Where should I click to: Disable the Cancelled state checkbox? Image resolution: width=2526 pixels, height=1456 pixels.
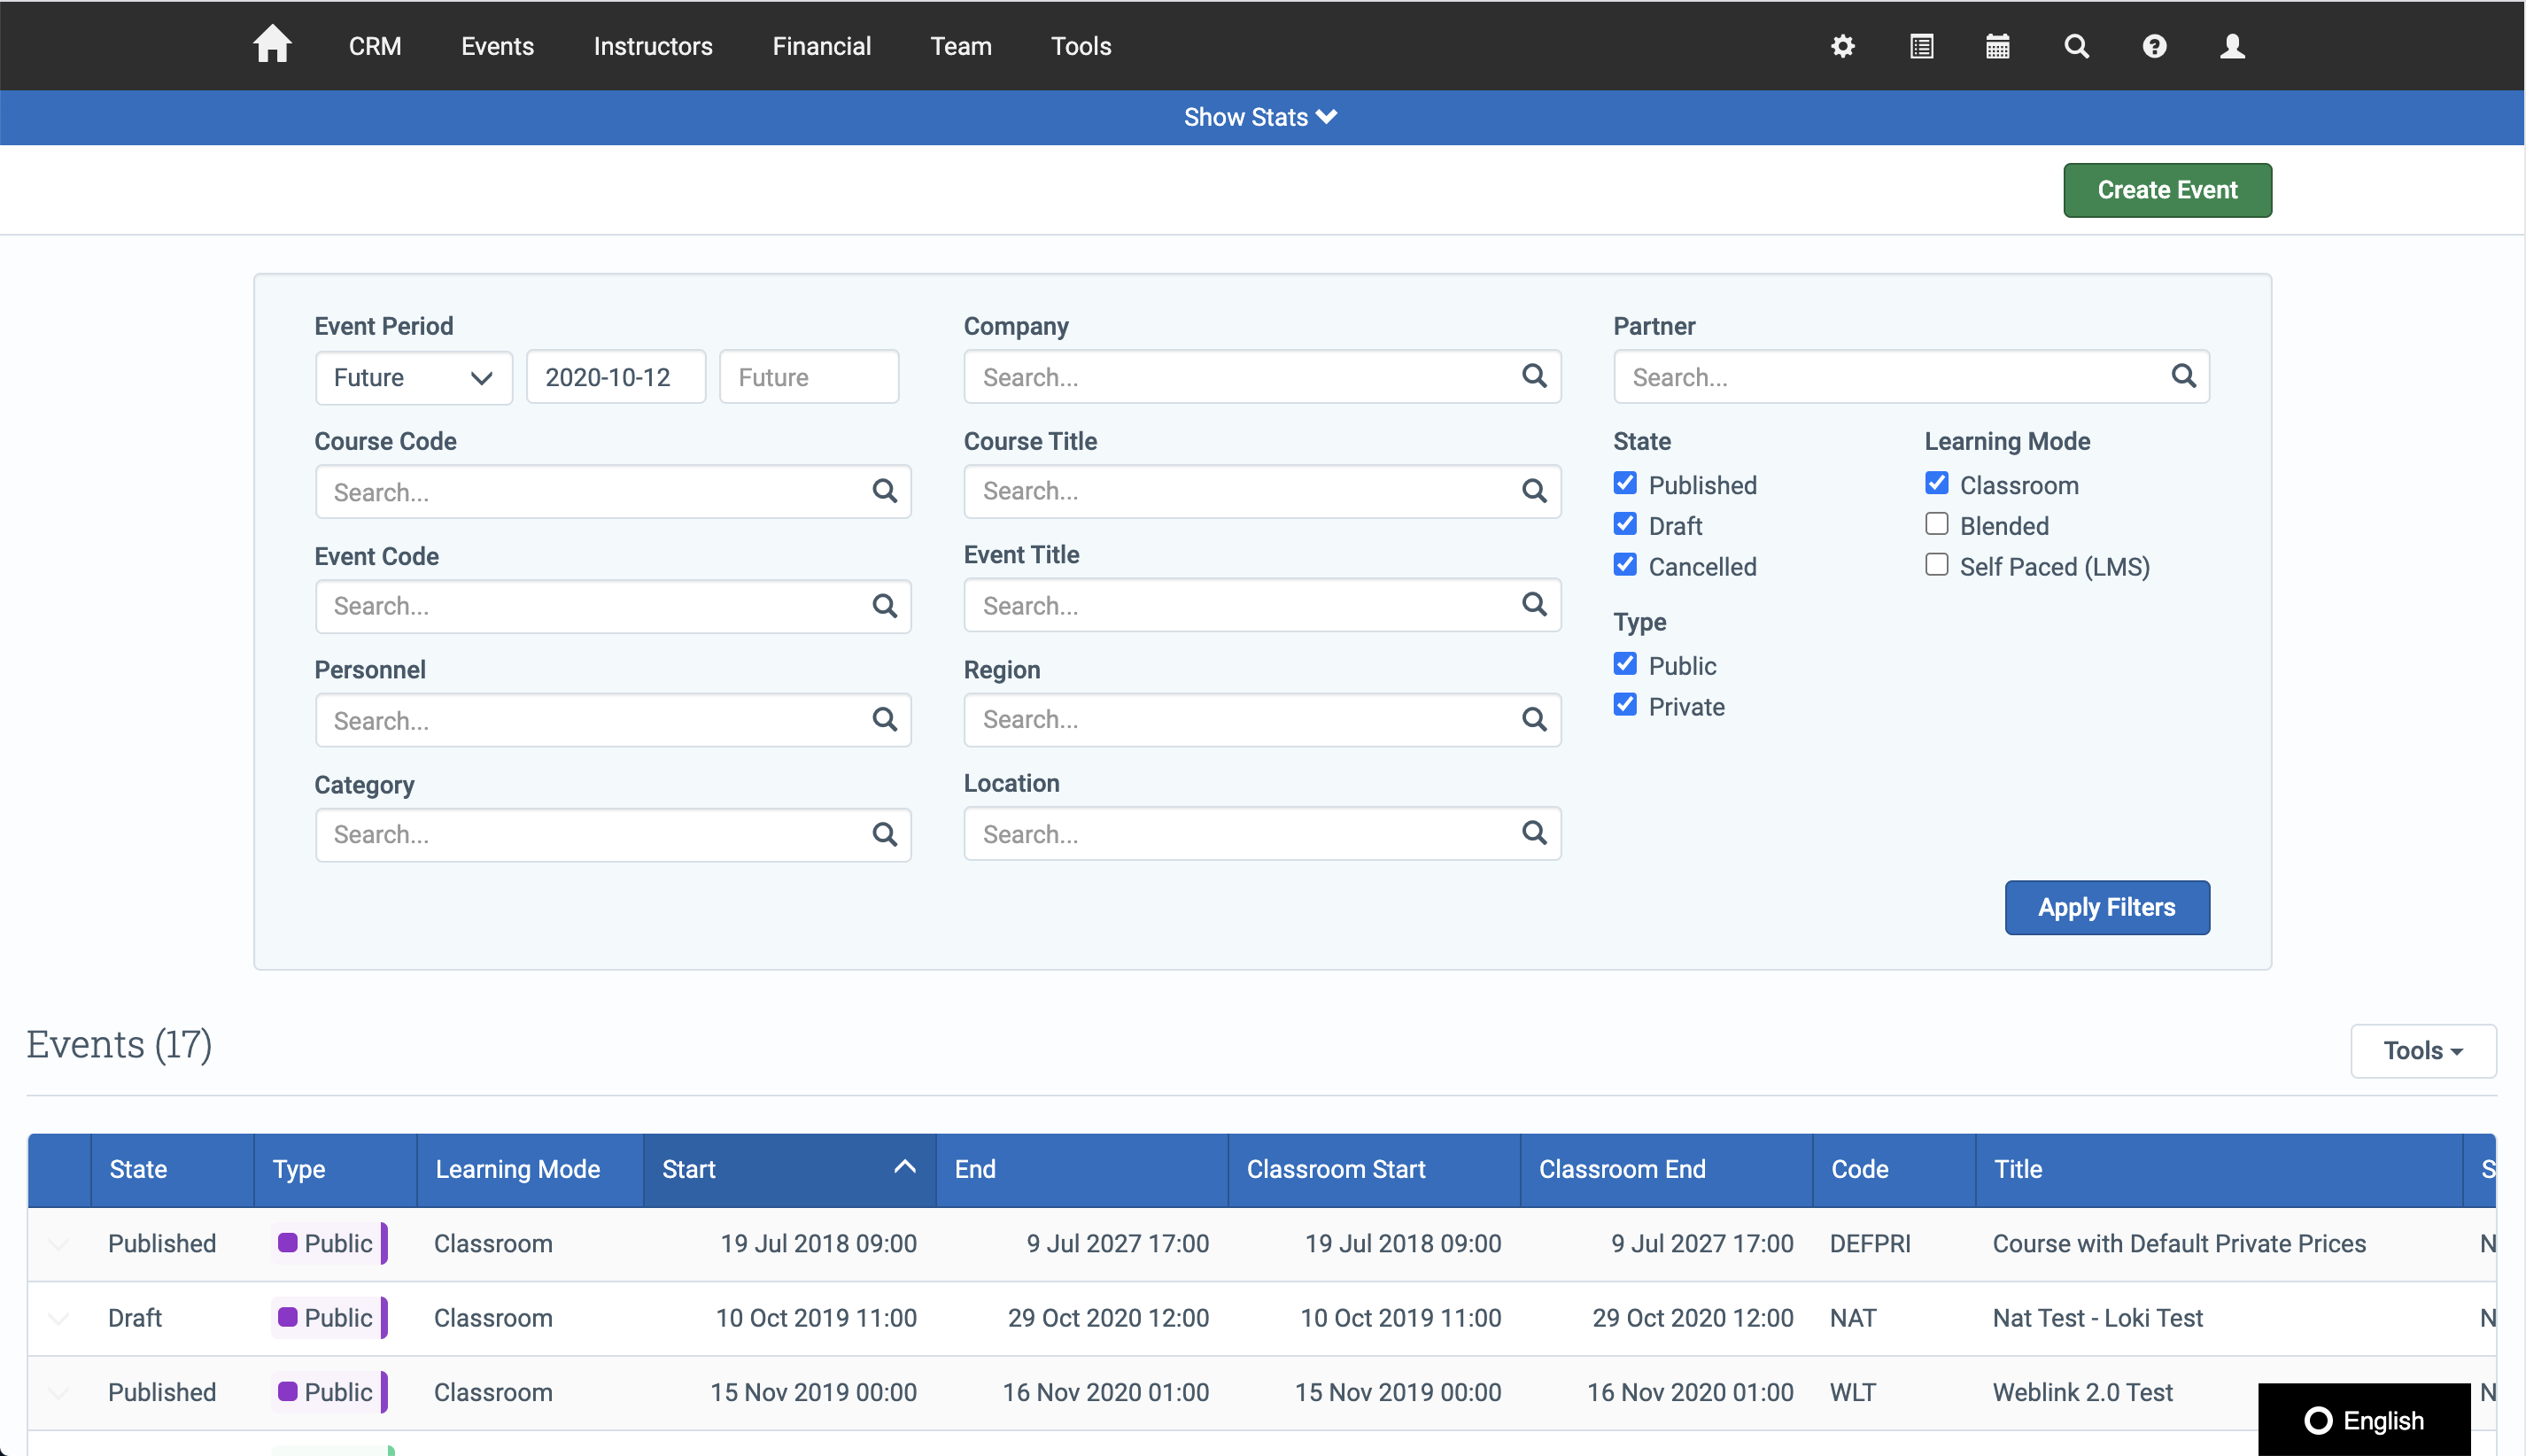tap(1625, 564)
